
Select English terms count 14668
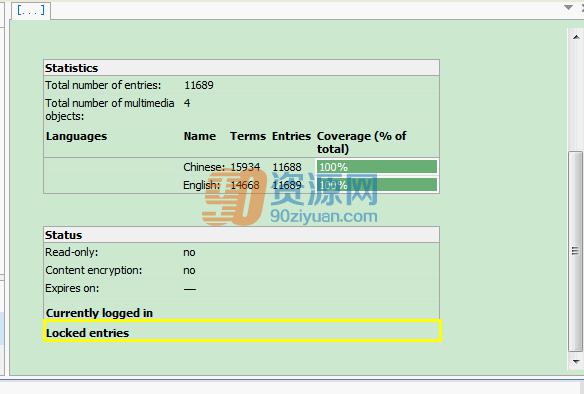(x=245, y=185)
